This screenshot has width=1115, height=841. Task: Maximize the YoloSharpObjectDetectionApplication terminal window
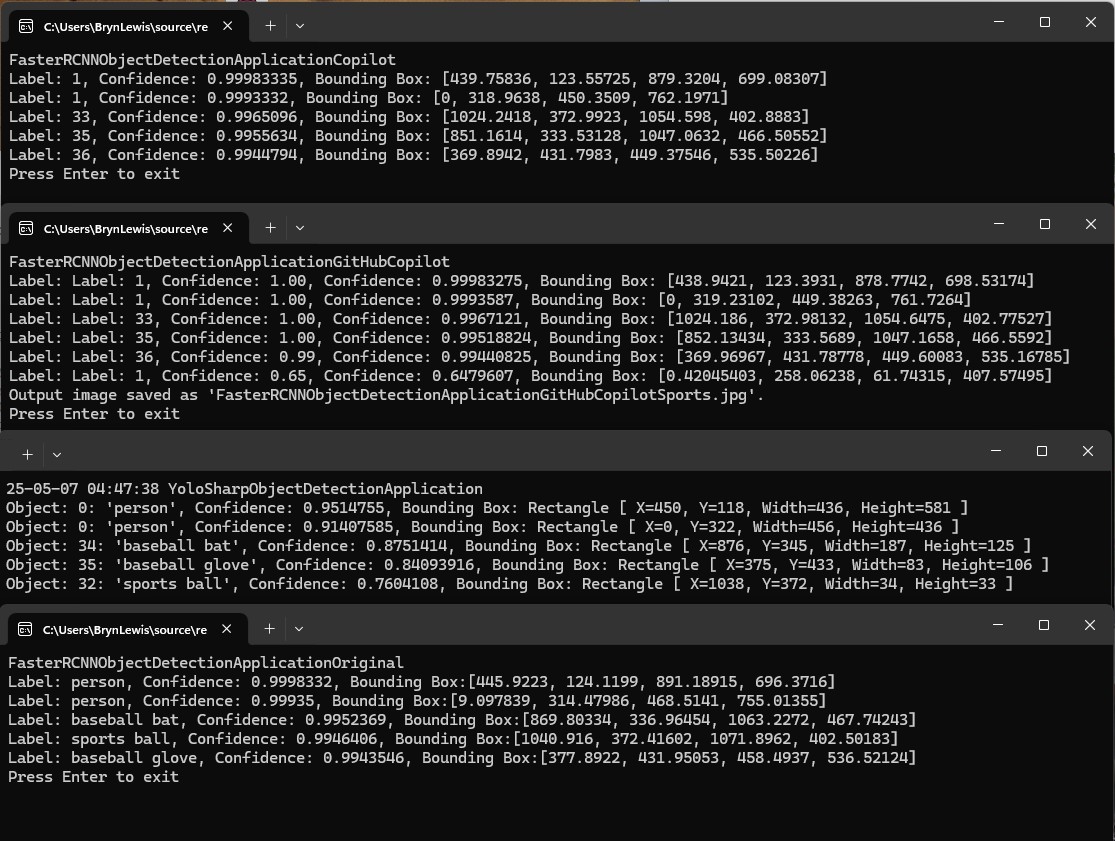(1041, 452)
